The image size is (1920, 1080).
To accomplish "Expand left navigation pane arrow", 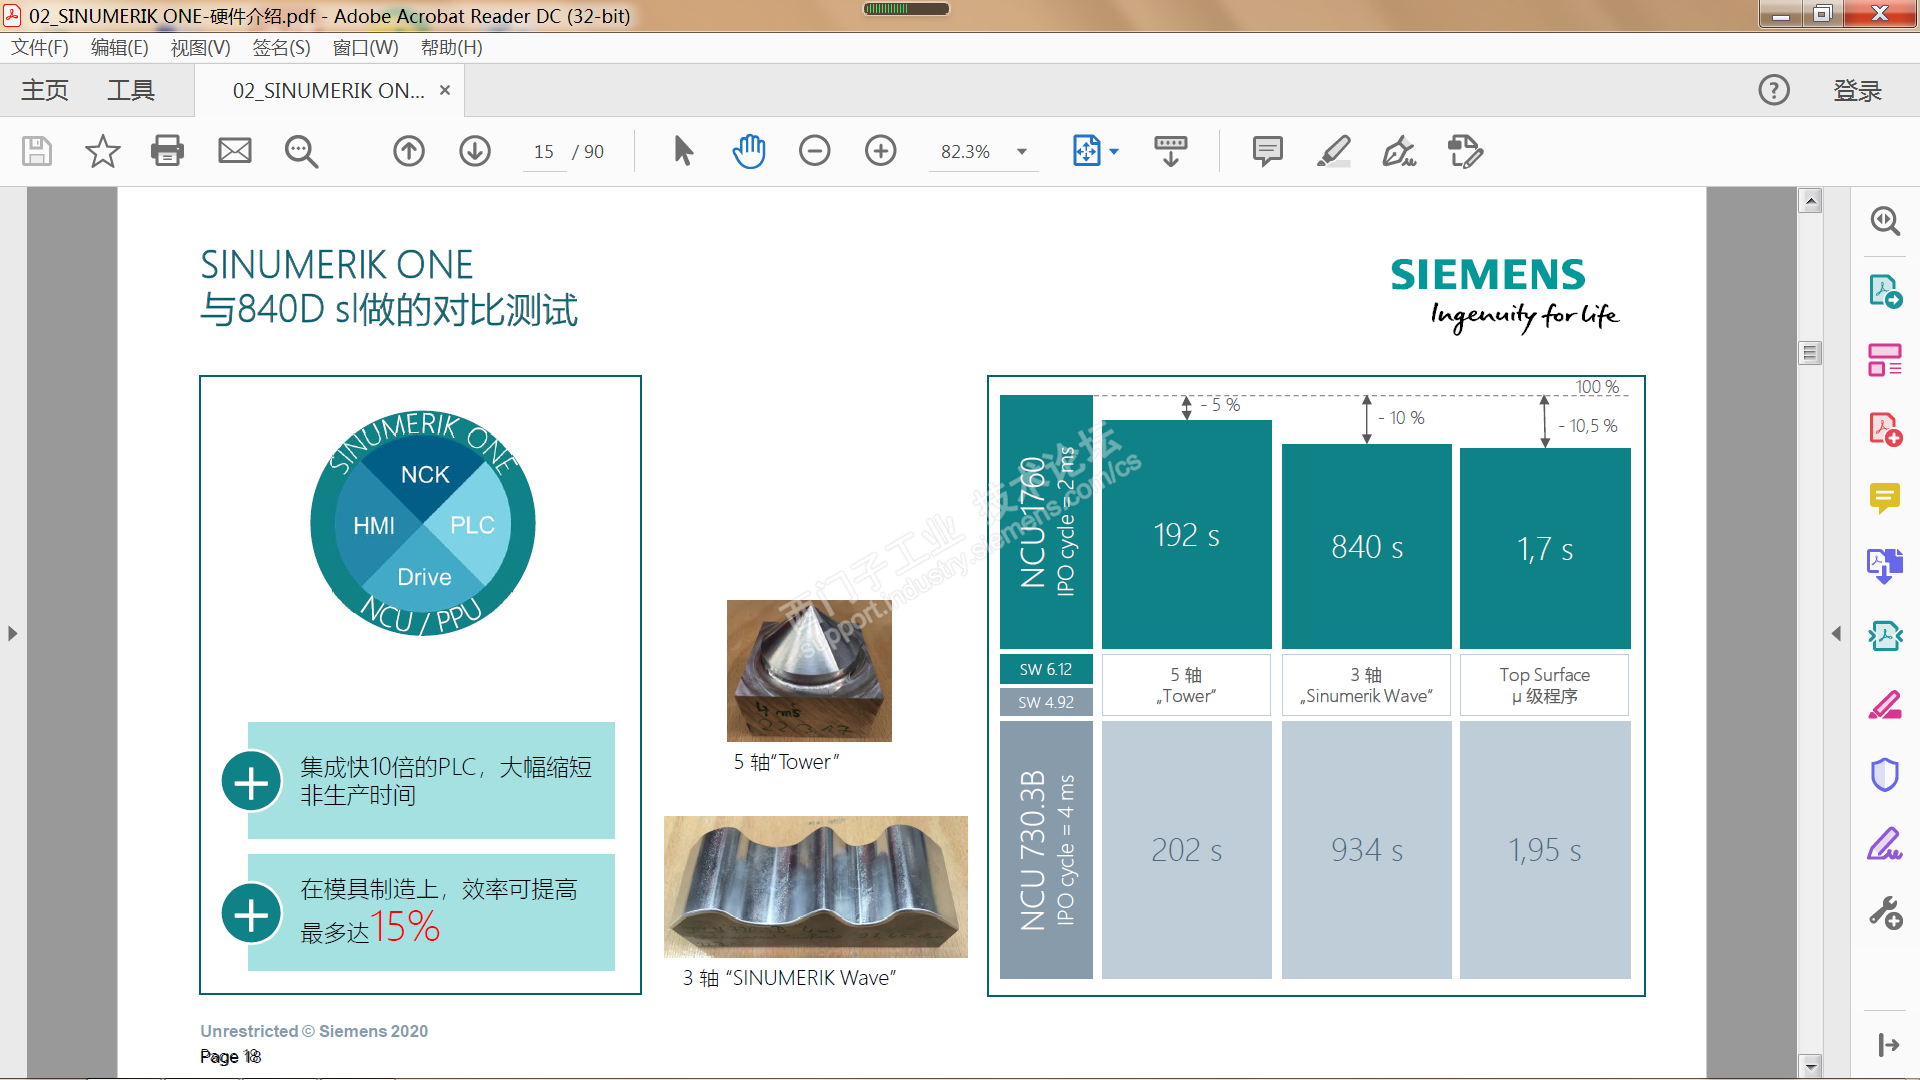I will [x=12, y=633].
